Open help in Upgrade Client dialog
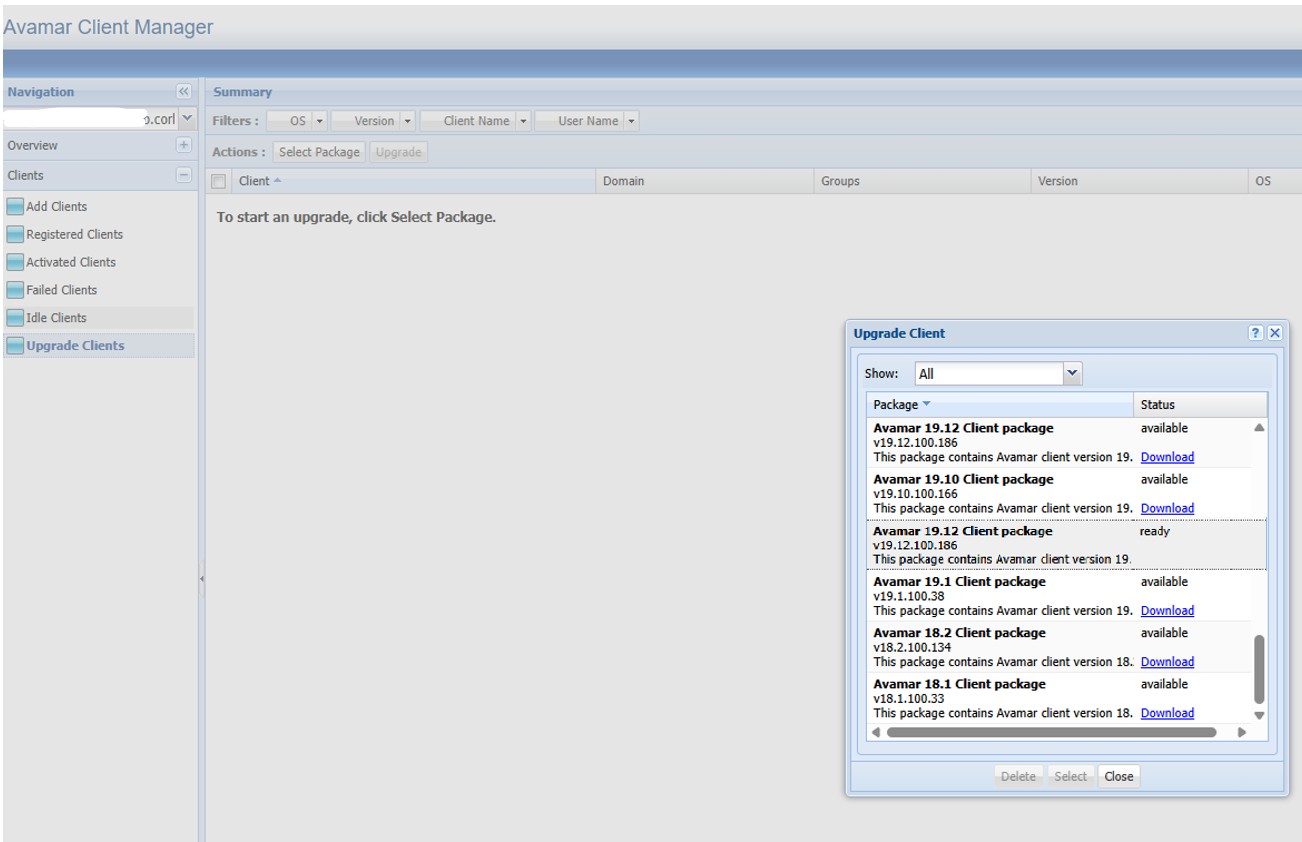Image resolution: width=1302 pixels, height=842 pixels. [x=1256, y=334]
